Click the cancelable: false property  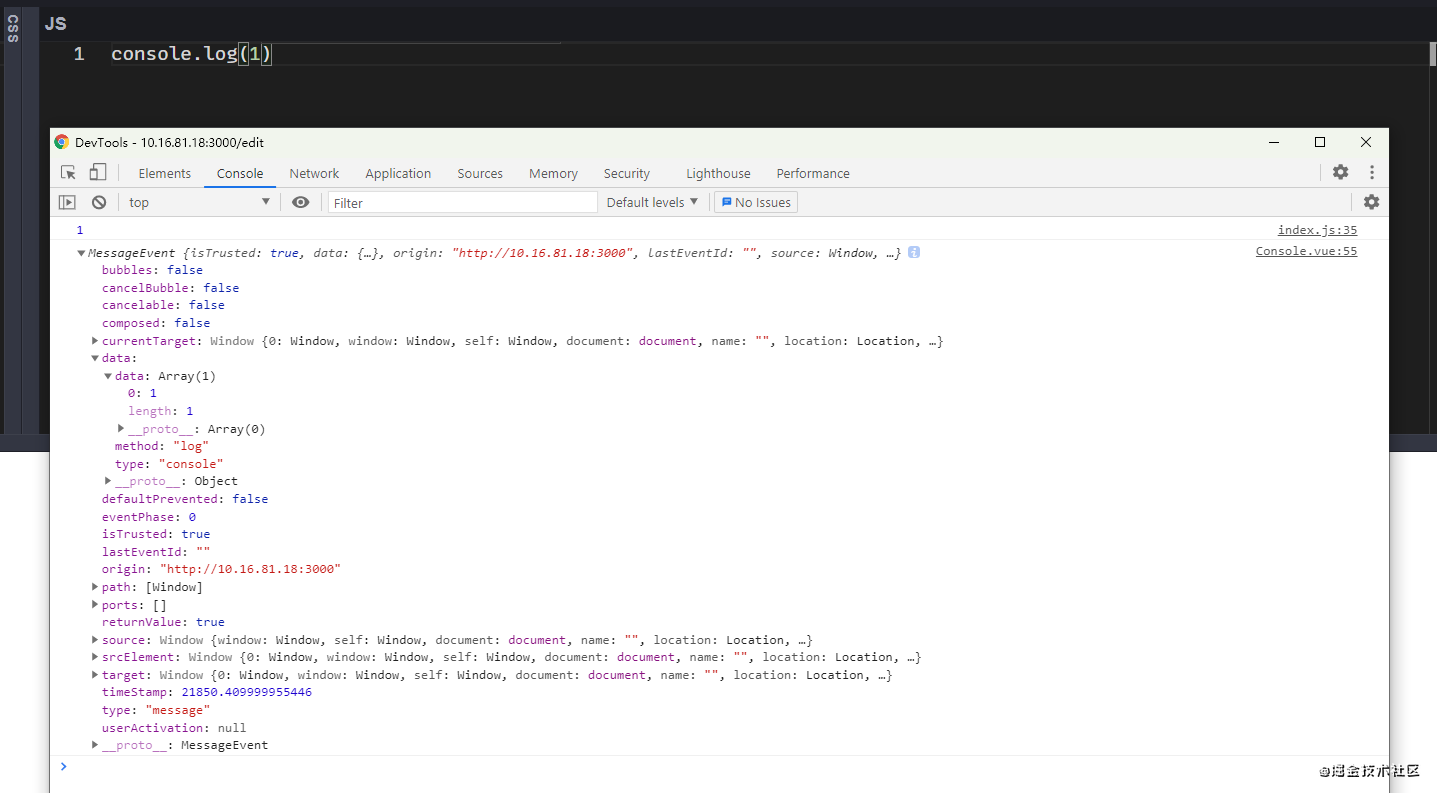coord(163,305)
